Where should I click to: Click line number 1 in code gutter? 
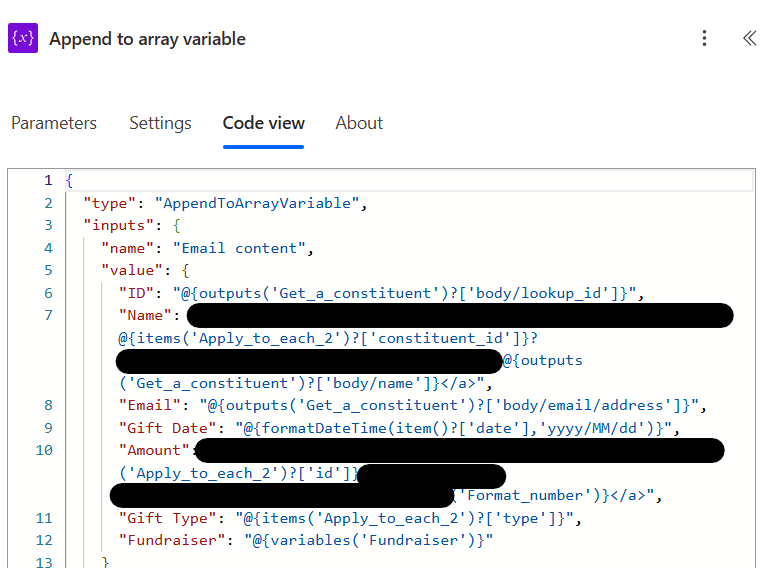pyautogui.click(x=48, y=181)
